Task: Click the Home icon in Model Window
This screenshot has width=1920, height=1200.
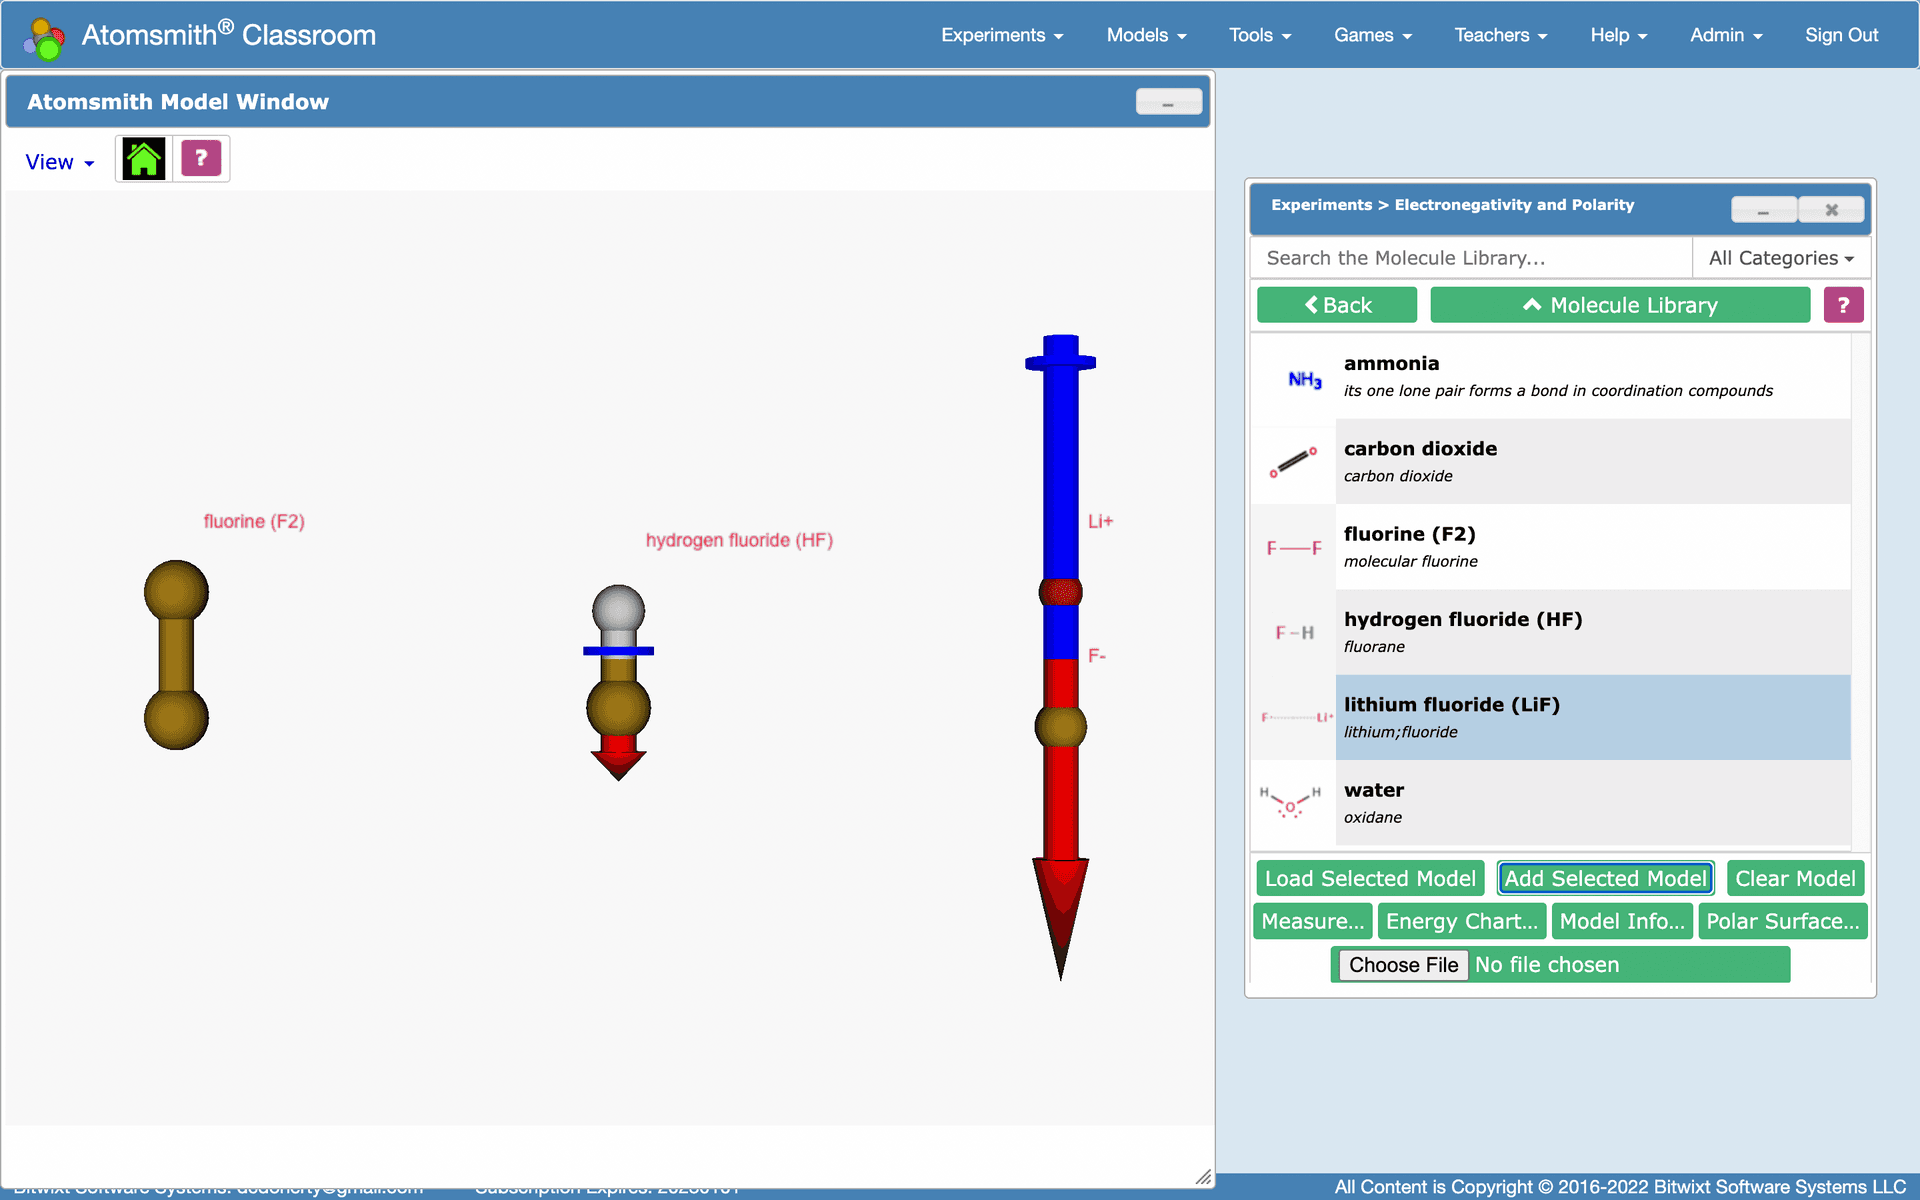Action: (x=144, y=158)
